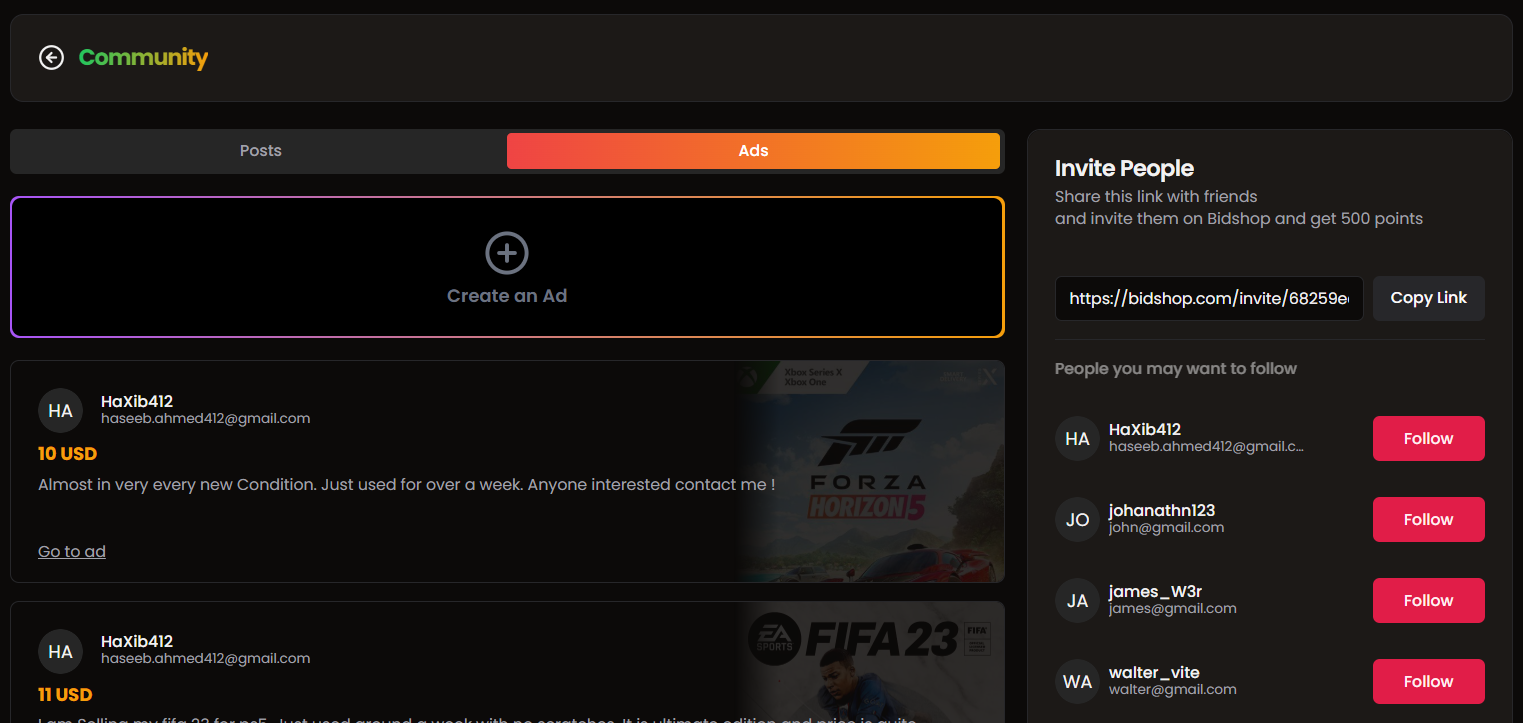The height and width of the screenshot is (723, 1523).
Task: Click the walter@gmail.com email text
Action: (x=1173, y=690)
